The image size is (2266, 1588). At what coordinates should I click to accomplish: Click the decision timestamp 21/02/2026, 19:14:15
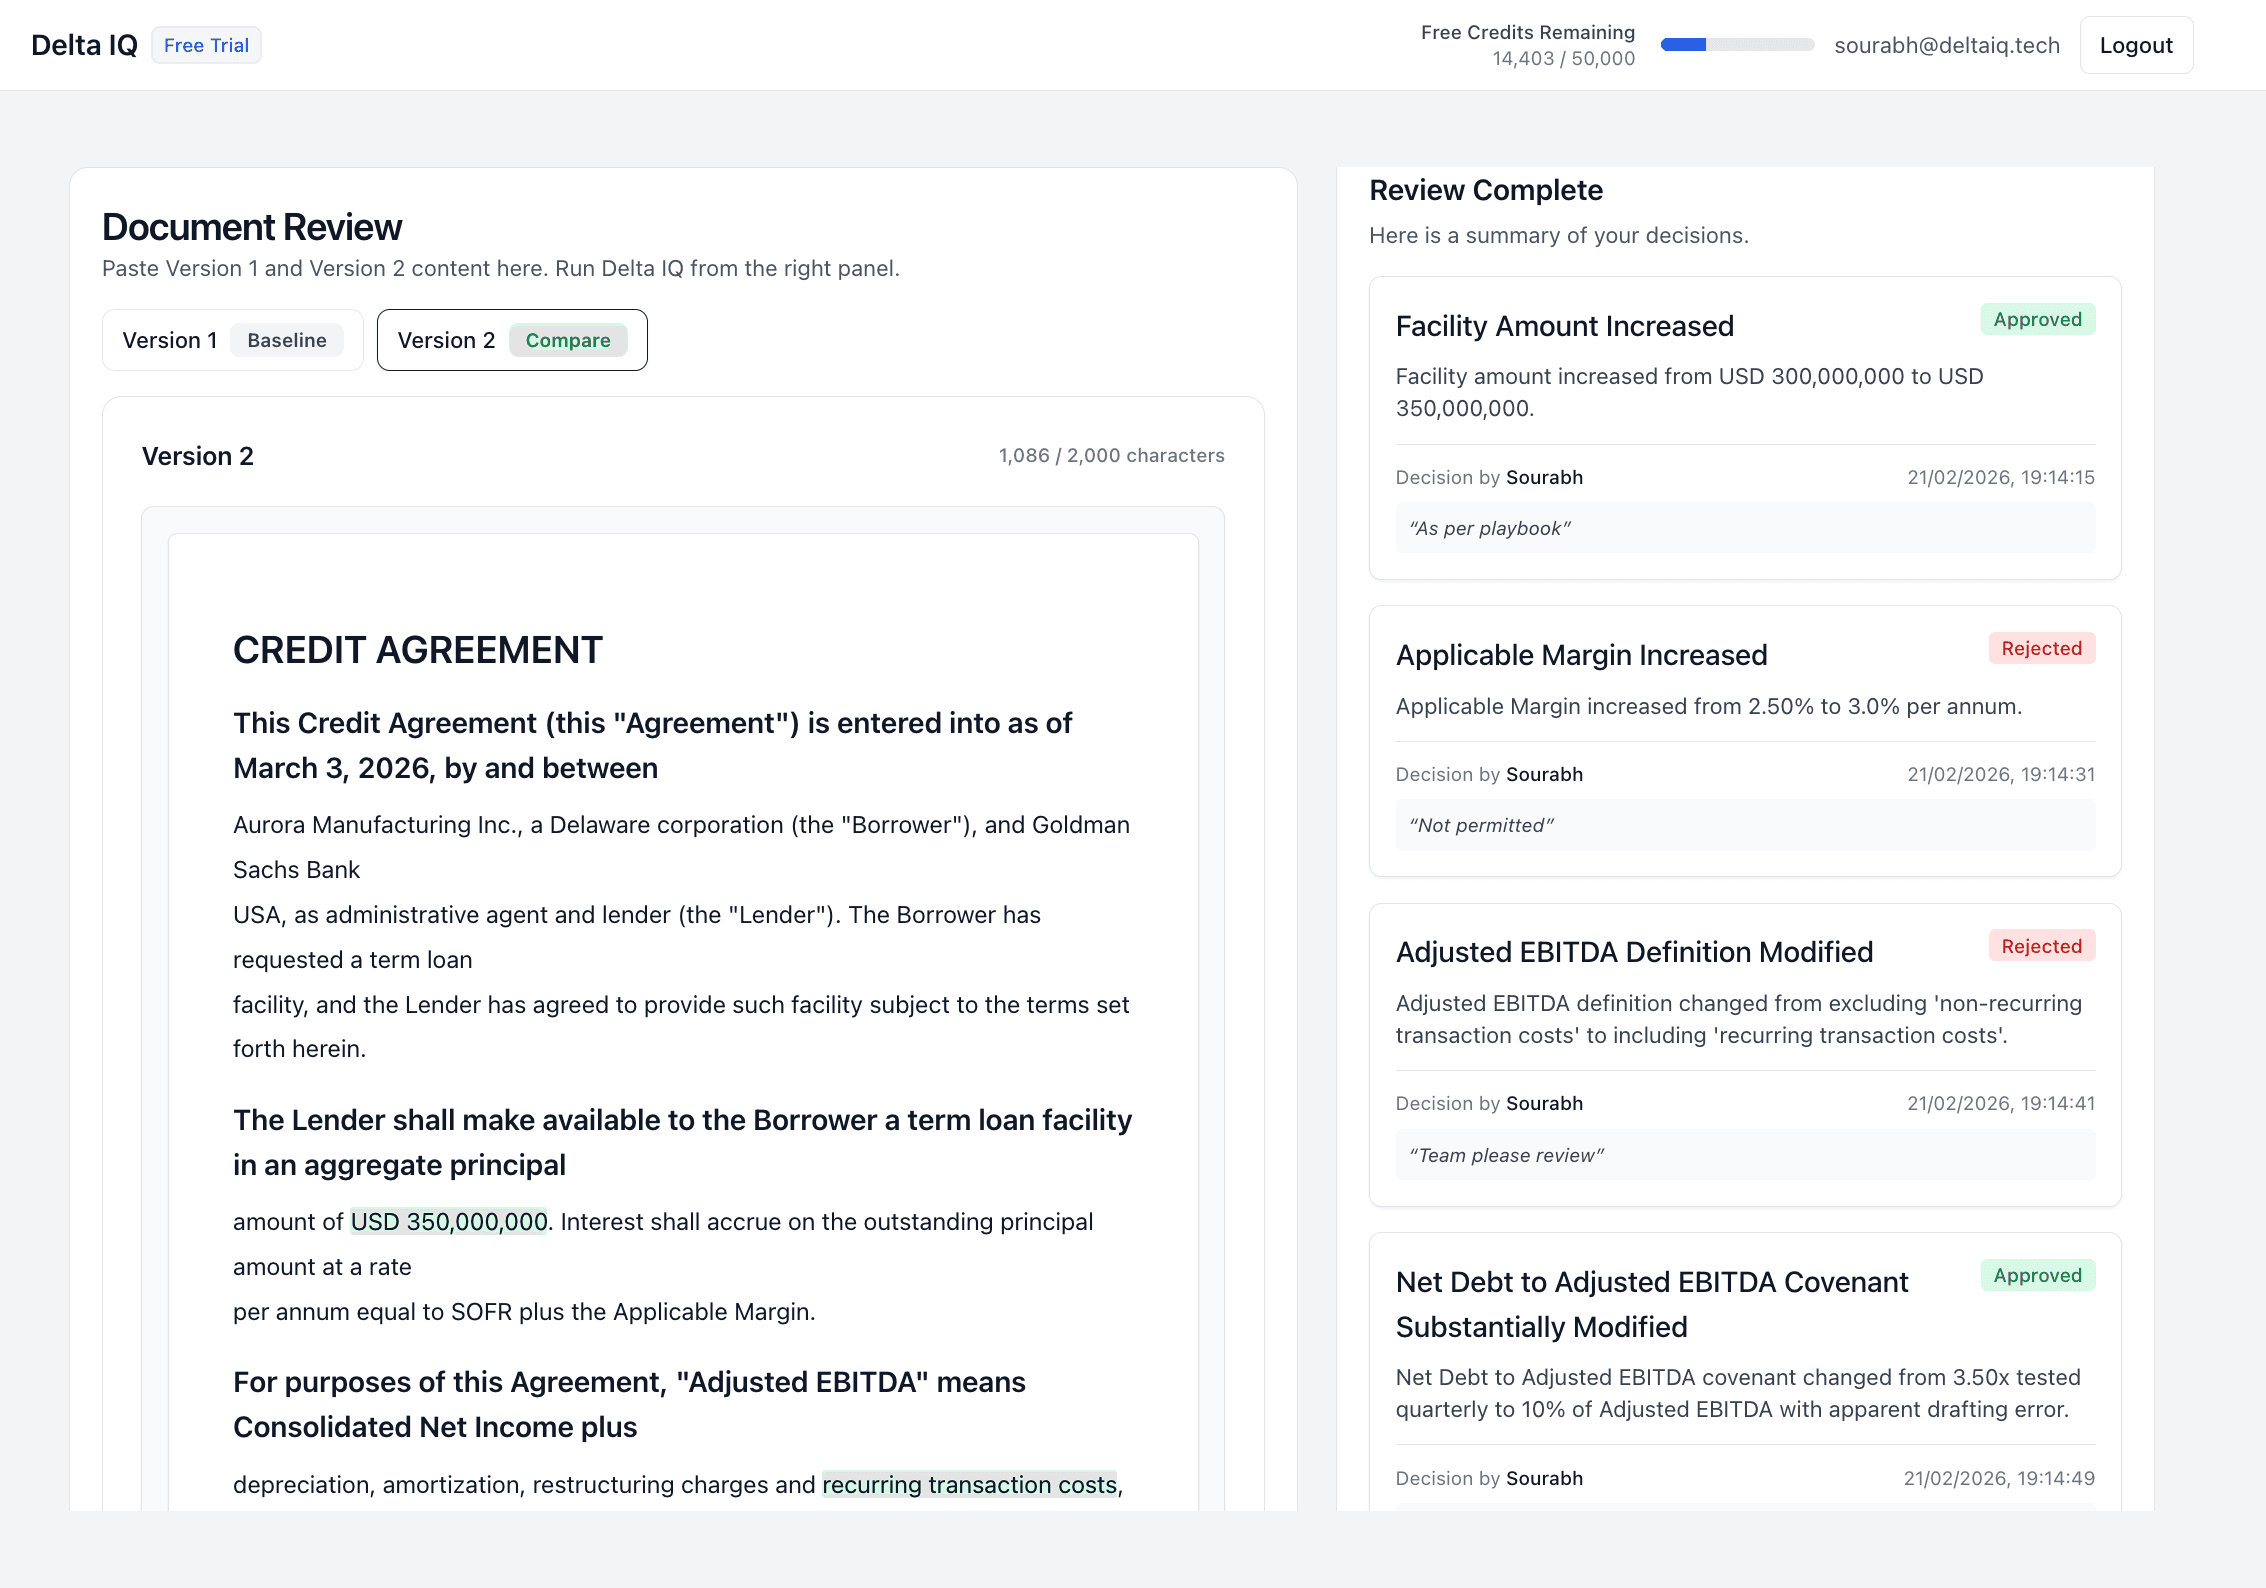click(x=2001, y=477)
